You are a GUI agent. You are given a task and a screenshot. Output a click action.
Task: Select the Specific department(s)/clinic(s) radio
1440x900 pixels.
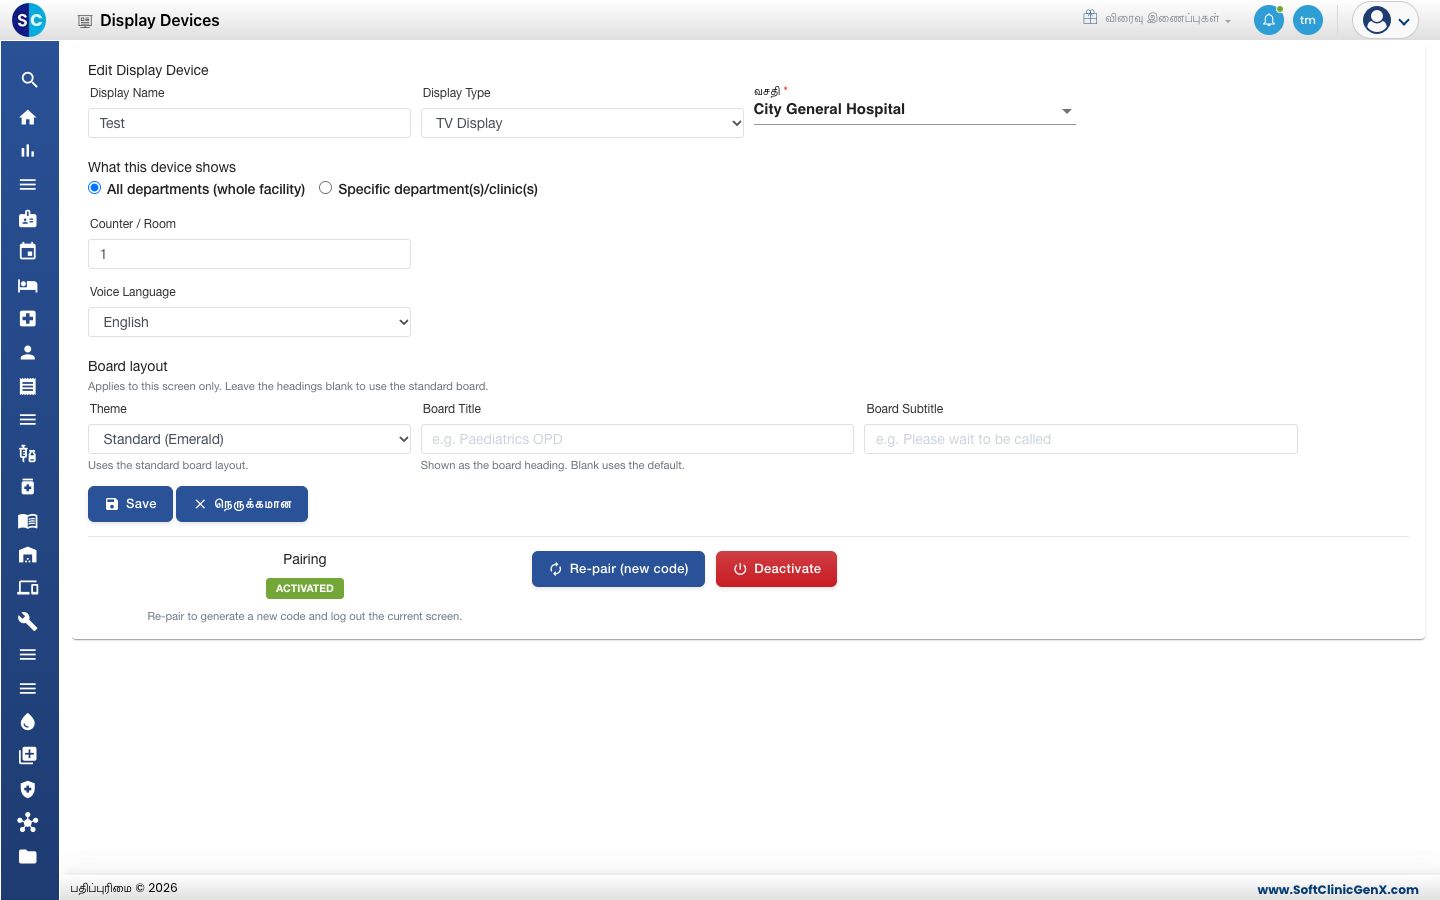[x=326, y=188]
